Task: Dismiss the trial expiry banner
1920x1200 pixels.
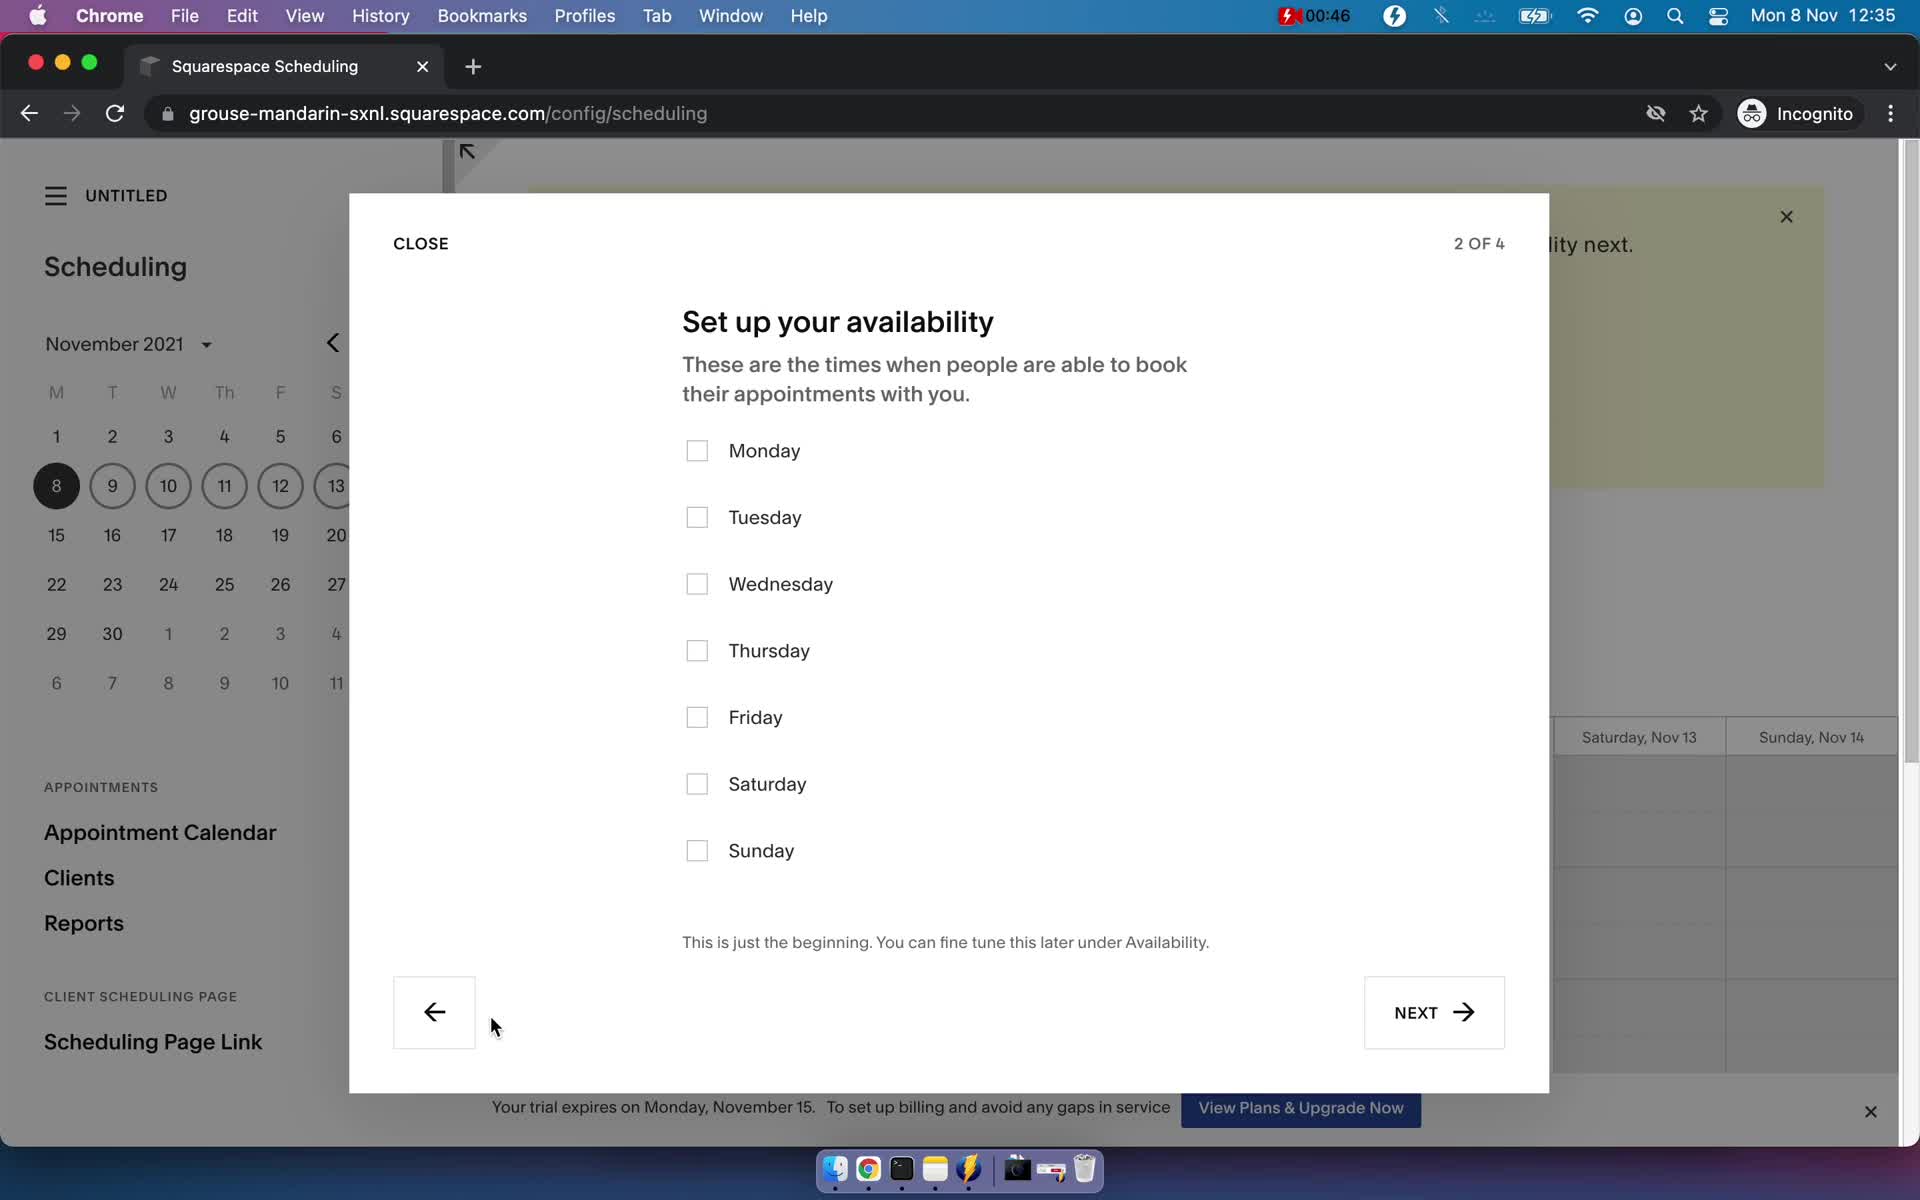Action: [x=1871, y=1112]
